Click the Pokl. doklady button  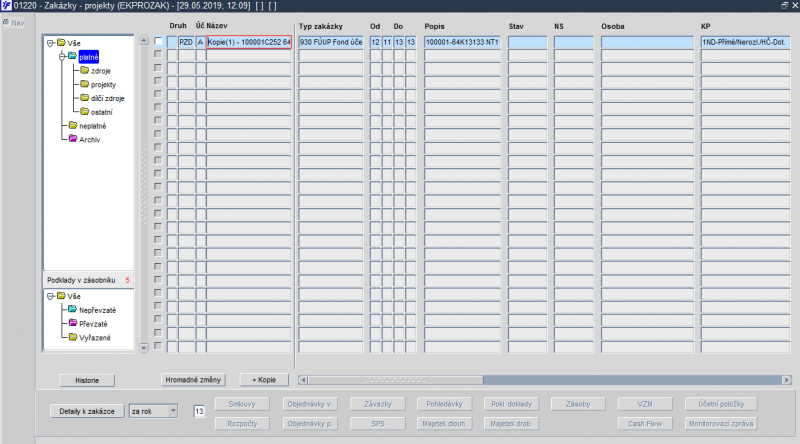[511, 404]
